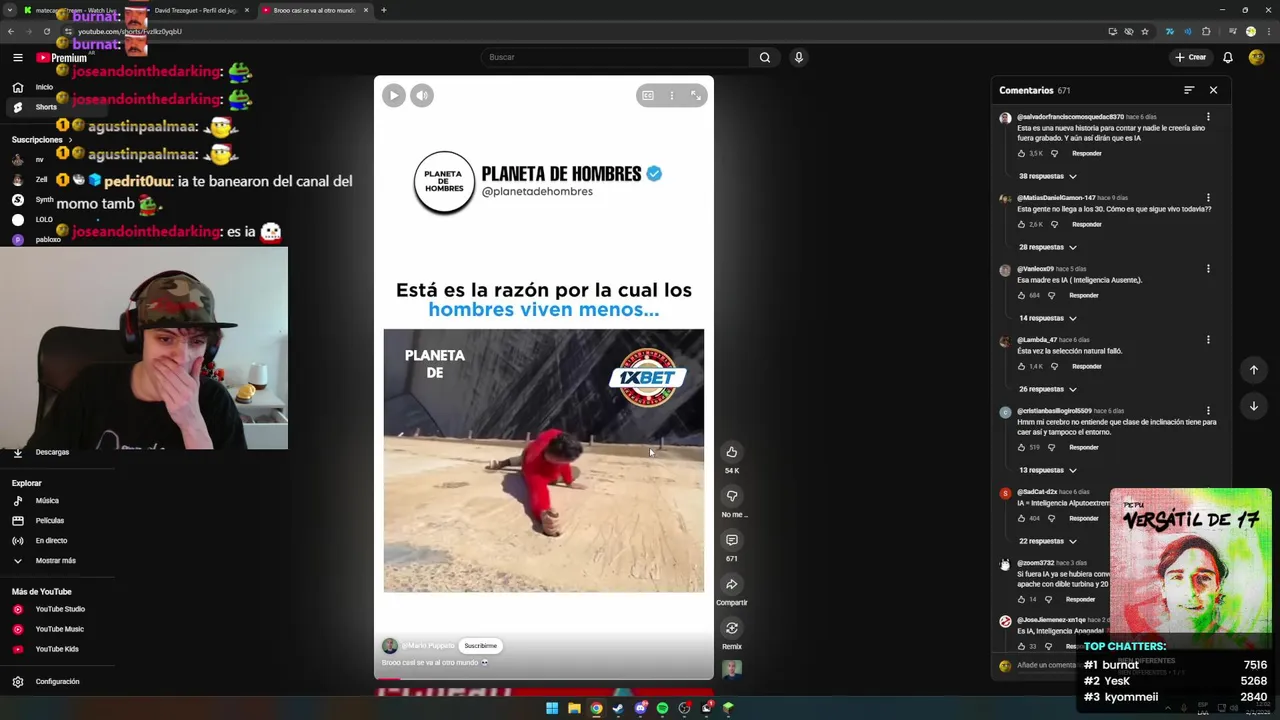Like the comment by @salvadorfranciscomosquedac8370
This screenshot has height=720, width=1280.
click(x=1022, y=153)
